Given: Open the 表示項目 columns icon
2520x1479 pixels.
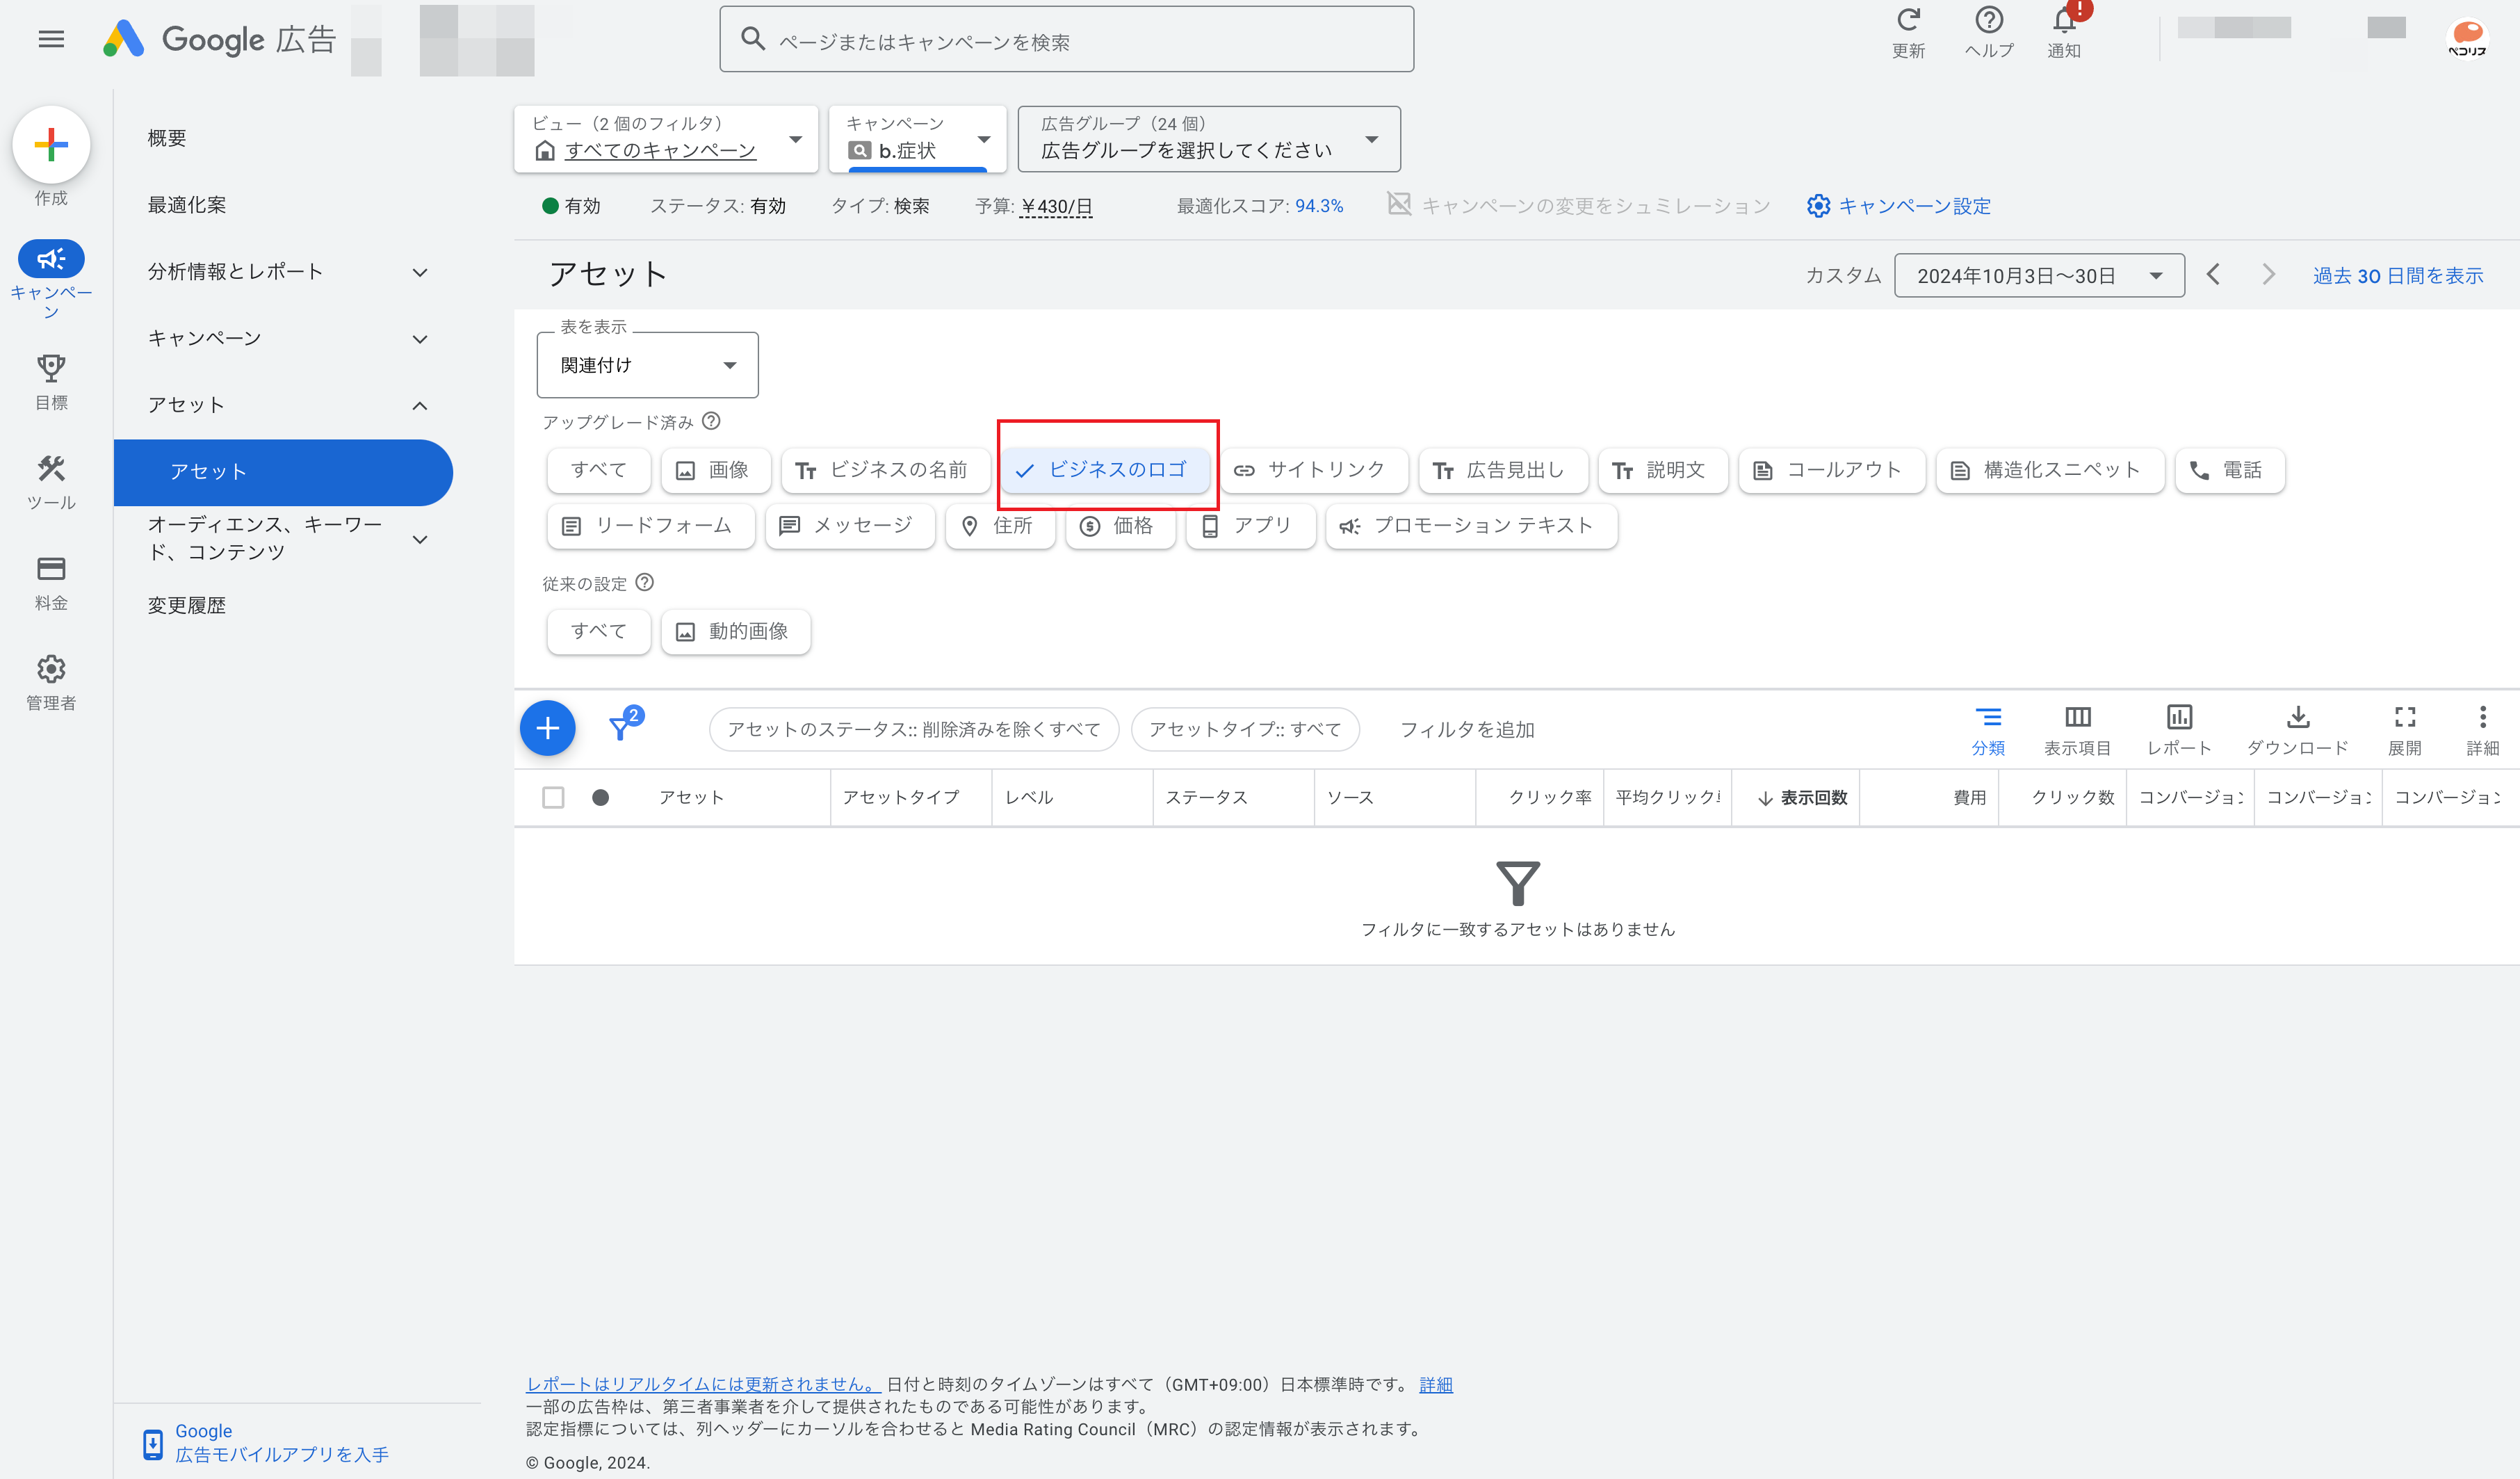Looking at the screenshot, I should pyautogui.click(x=2077, y=728).
